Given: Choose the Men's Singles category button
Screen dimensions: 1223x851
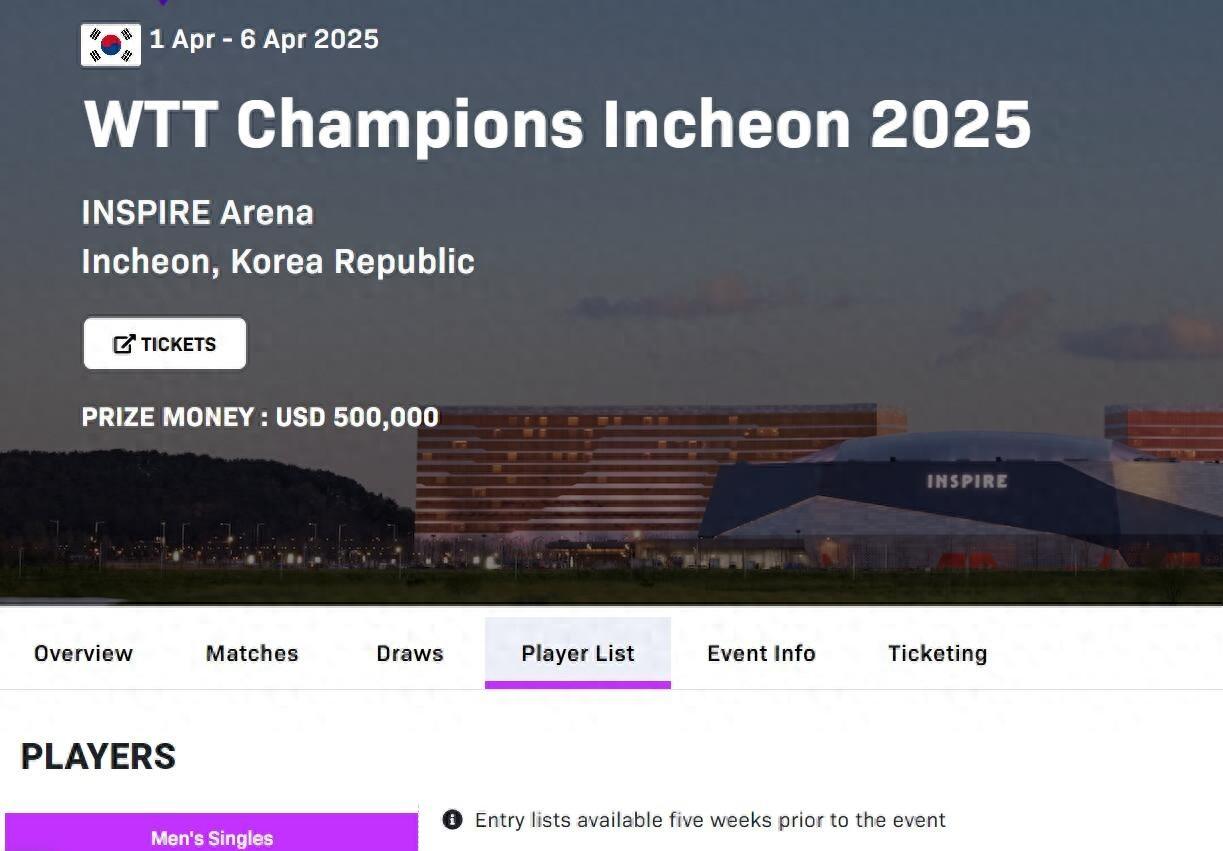Looking at the screenshot, I should 211,836.
